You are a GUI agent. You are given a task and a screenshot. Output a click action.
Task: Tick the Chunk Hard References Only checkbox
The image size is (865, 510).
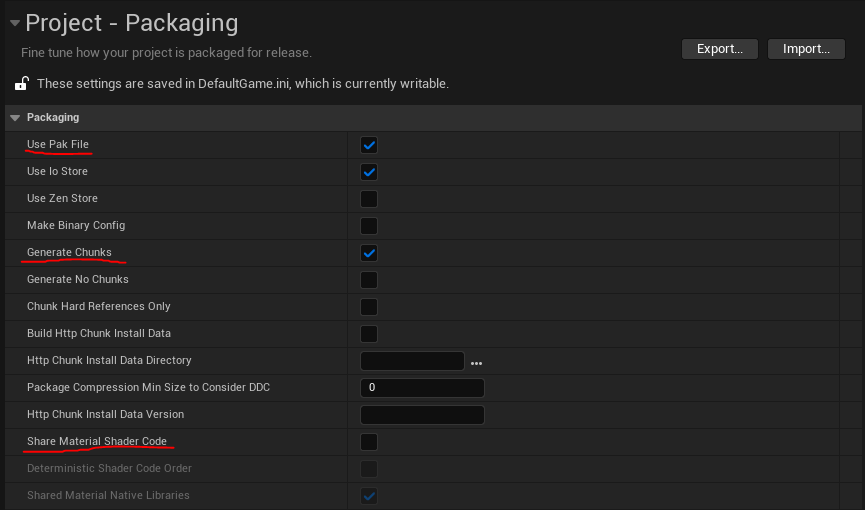(369, 307)
